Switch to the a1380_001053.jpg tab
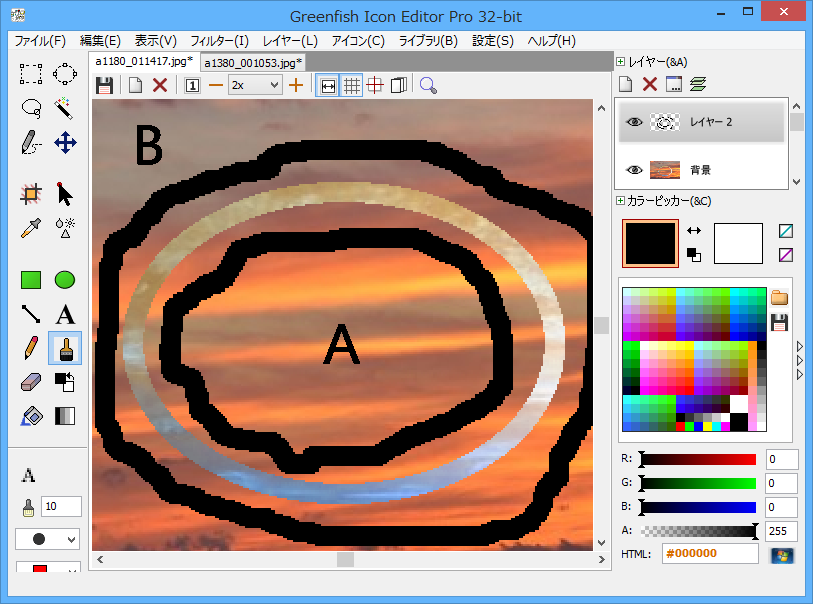The width and height of the screenshot is (813, 604). 254,62
